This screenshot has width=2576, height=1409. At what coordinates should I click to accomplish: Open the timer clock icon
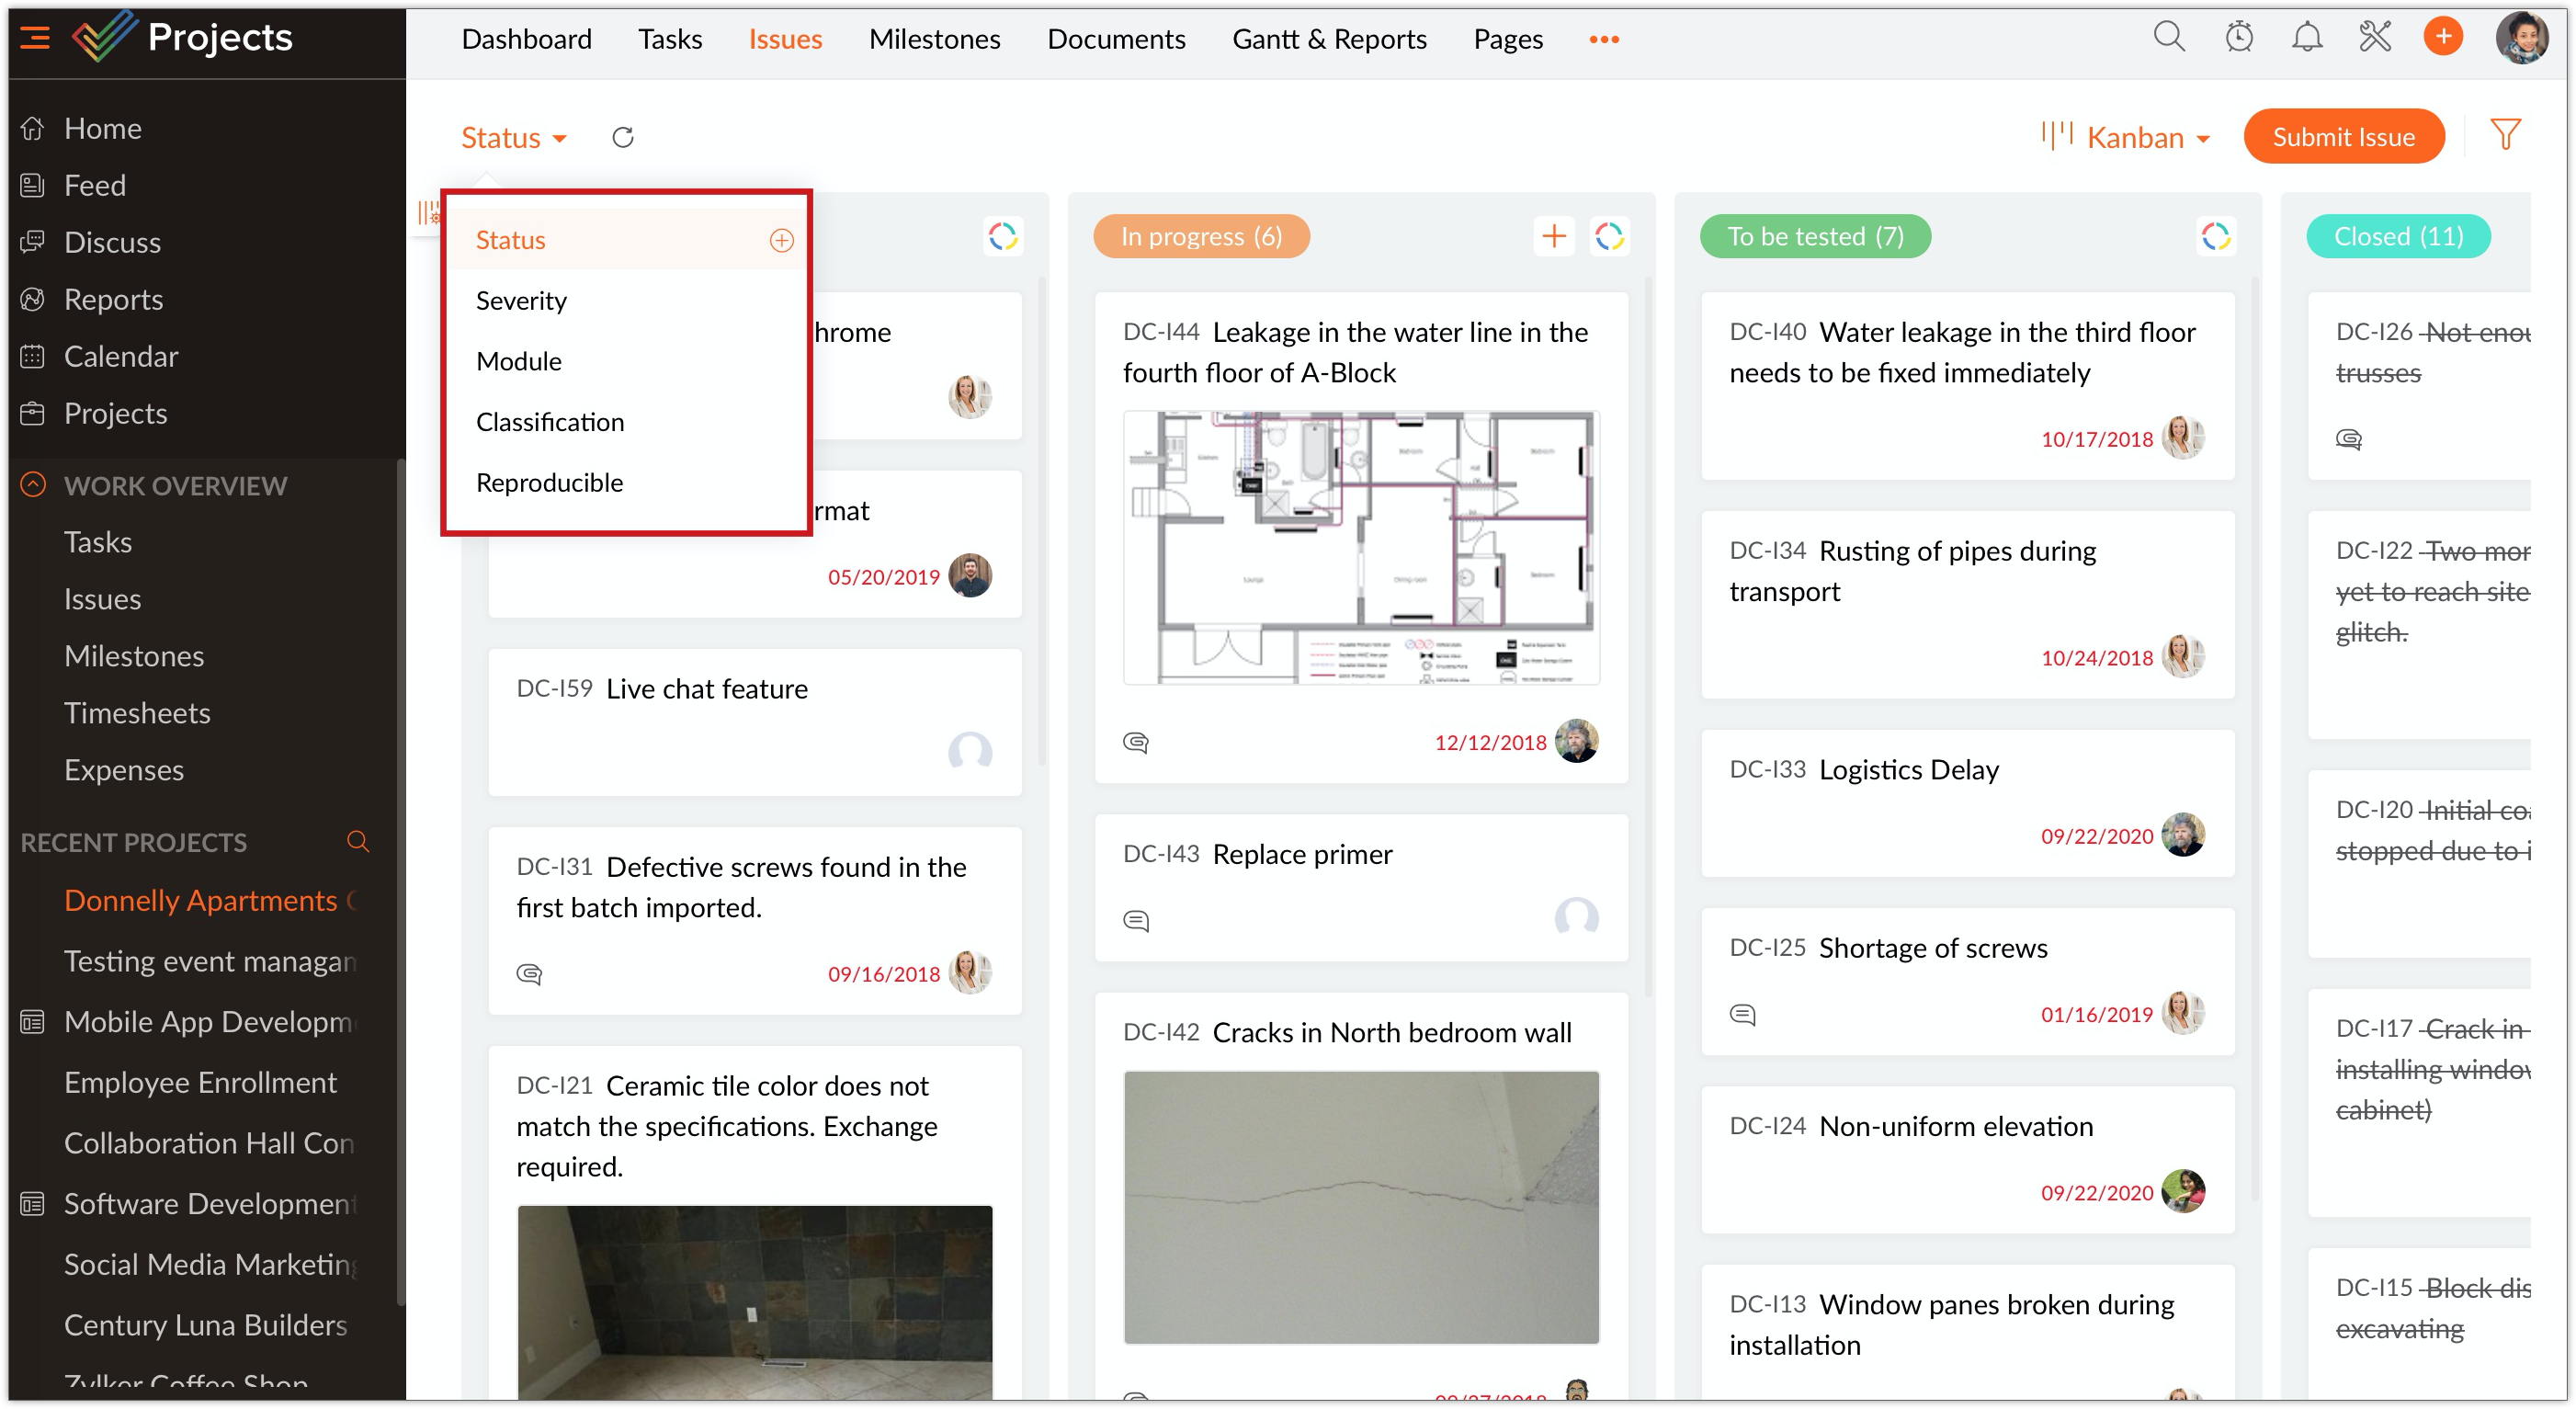coord(2238,38)
